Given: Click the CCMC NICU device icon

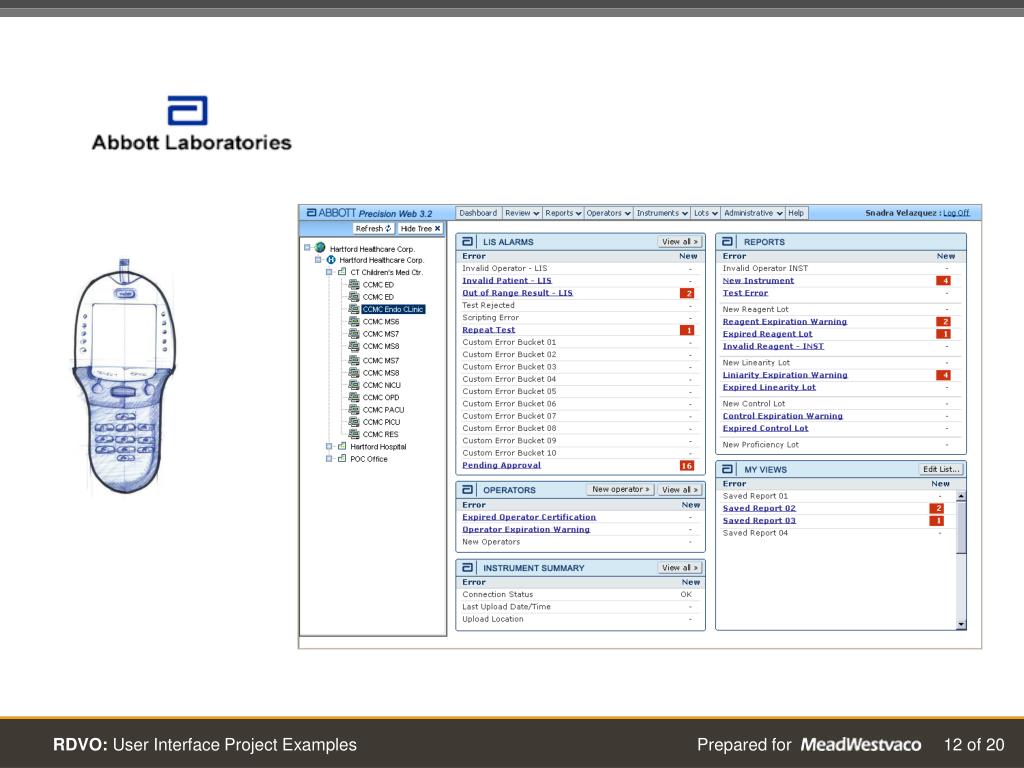Looking at the screenshot, I should pyautogui.click(x=354, y=385).
